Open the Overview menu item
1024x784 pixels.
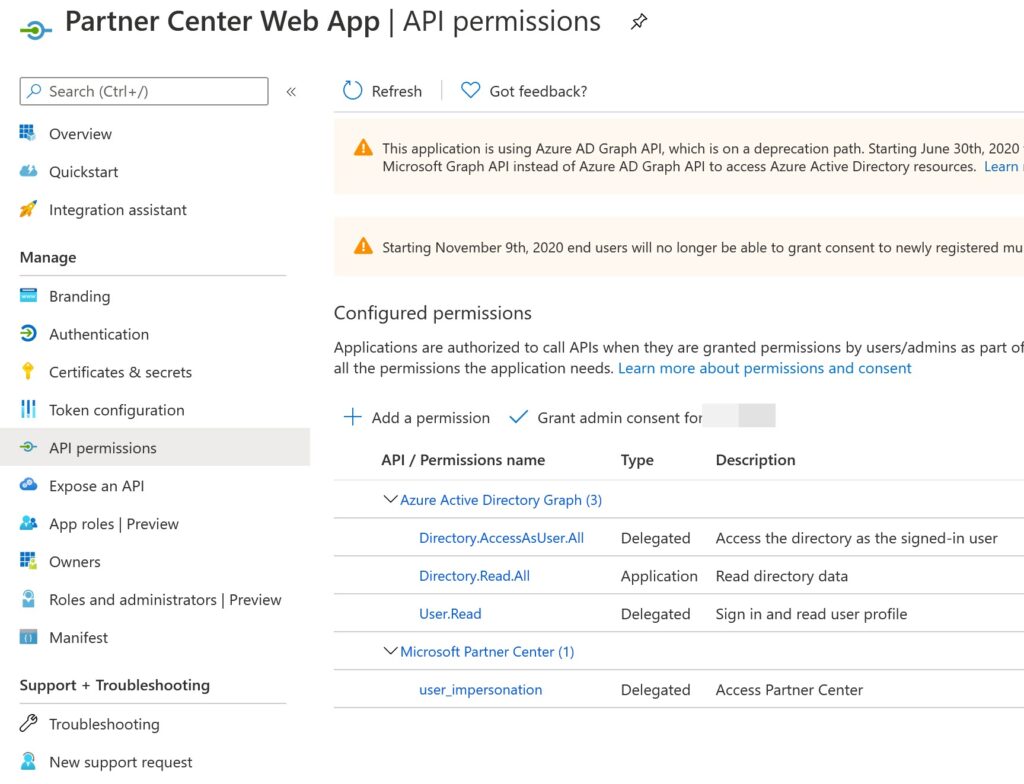click(80, 134)
